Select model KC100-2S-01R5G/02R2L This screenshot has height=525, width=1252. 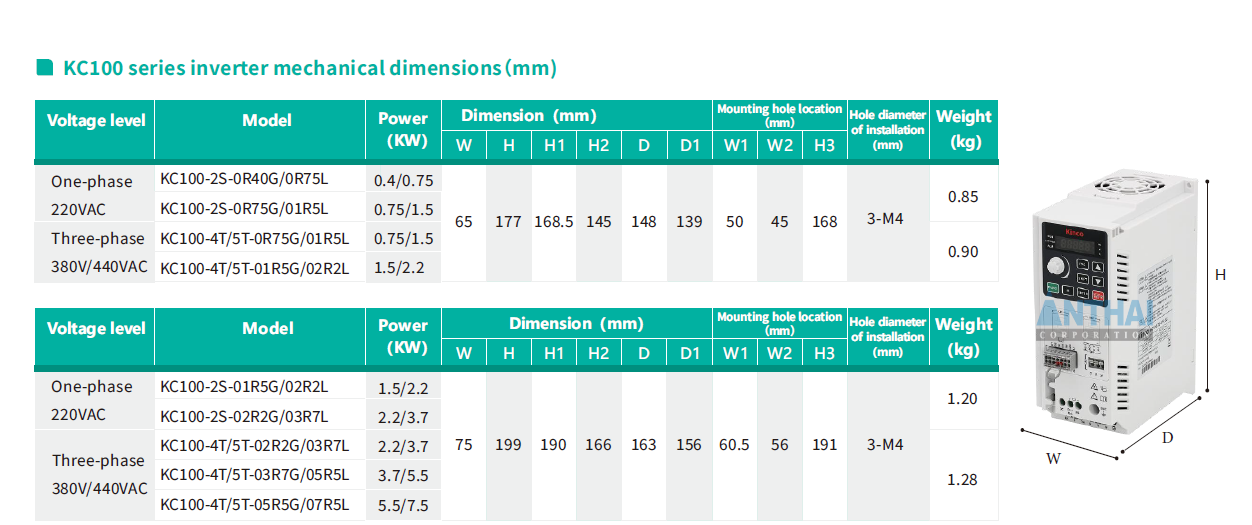(244, 387)
